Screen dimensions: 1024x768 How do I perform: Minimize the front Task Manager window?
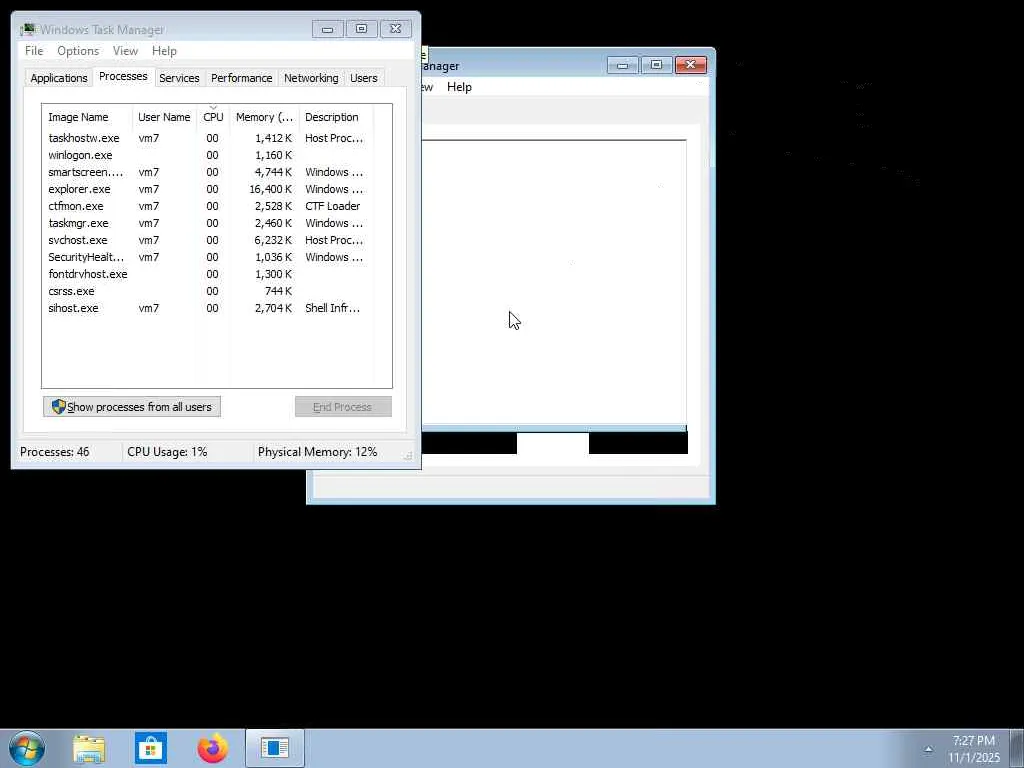[x=328, y=29]
